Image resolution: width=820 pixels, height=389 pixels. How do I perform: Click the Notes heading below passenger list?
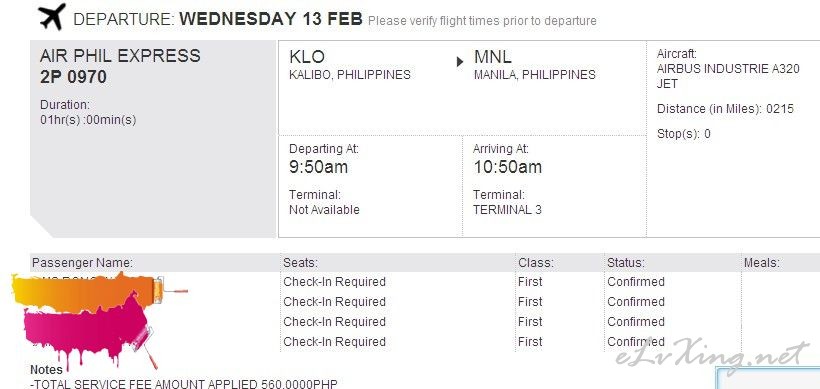[x=47, y=370]
